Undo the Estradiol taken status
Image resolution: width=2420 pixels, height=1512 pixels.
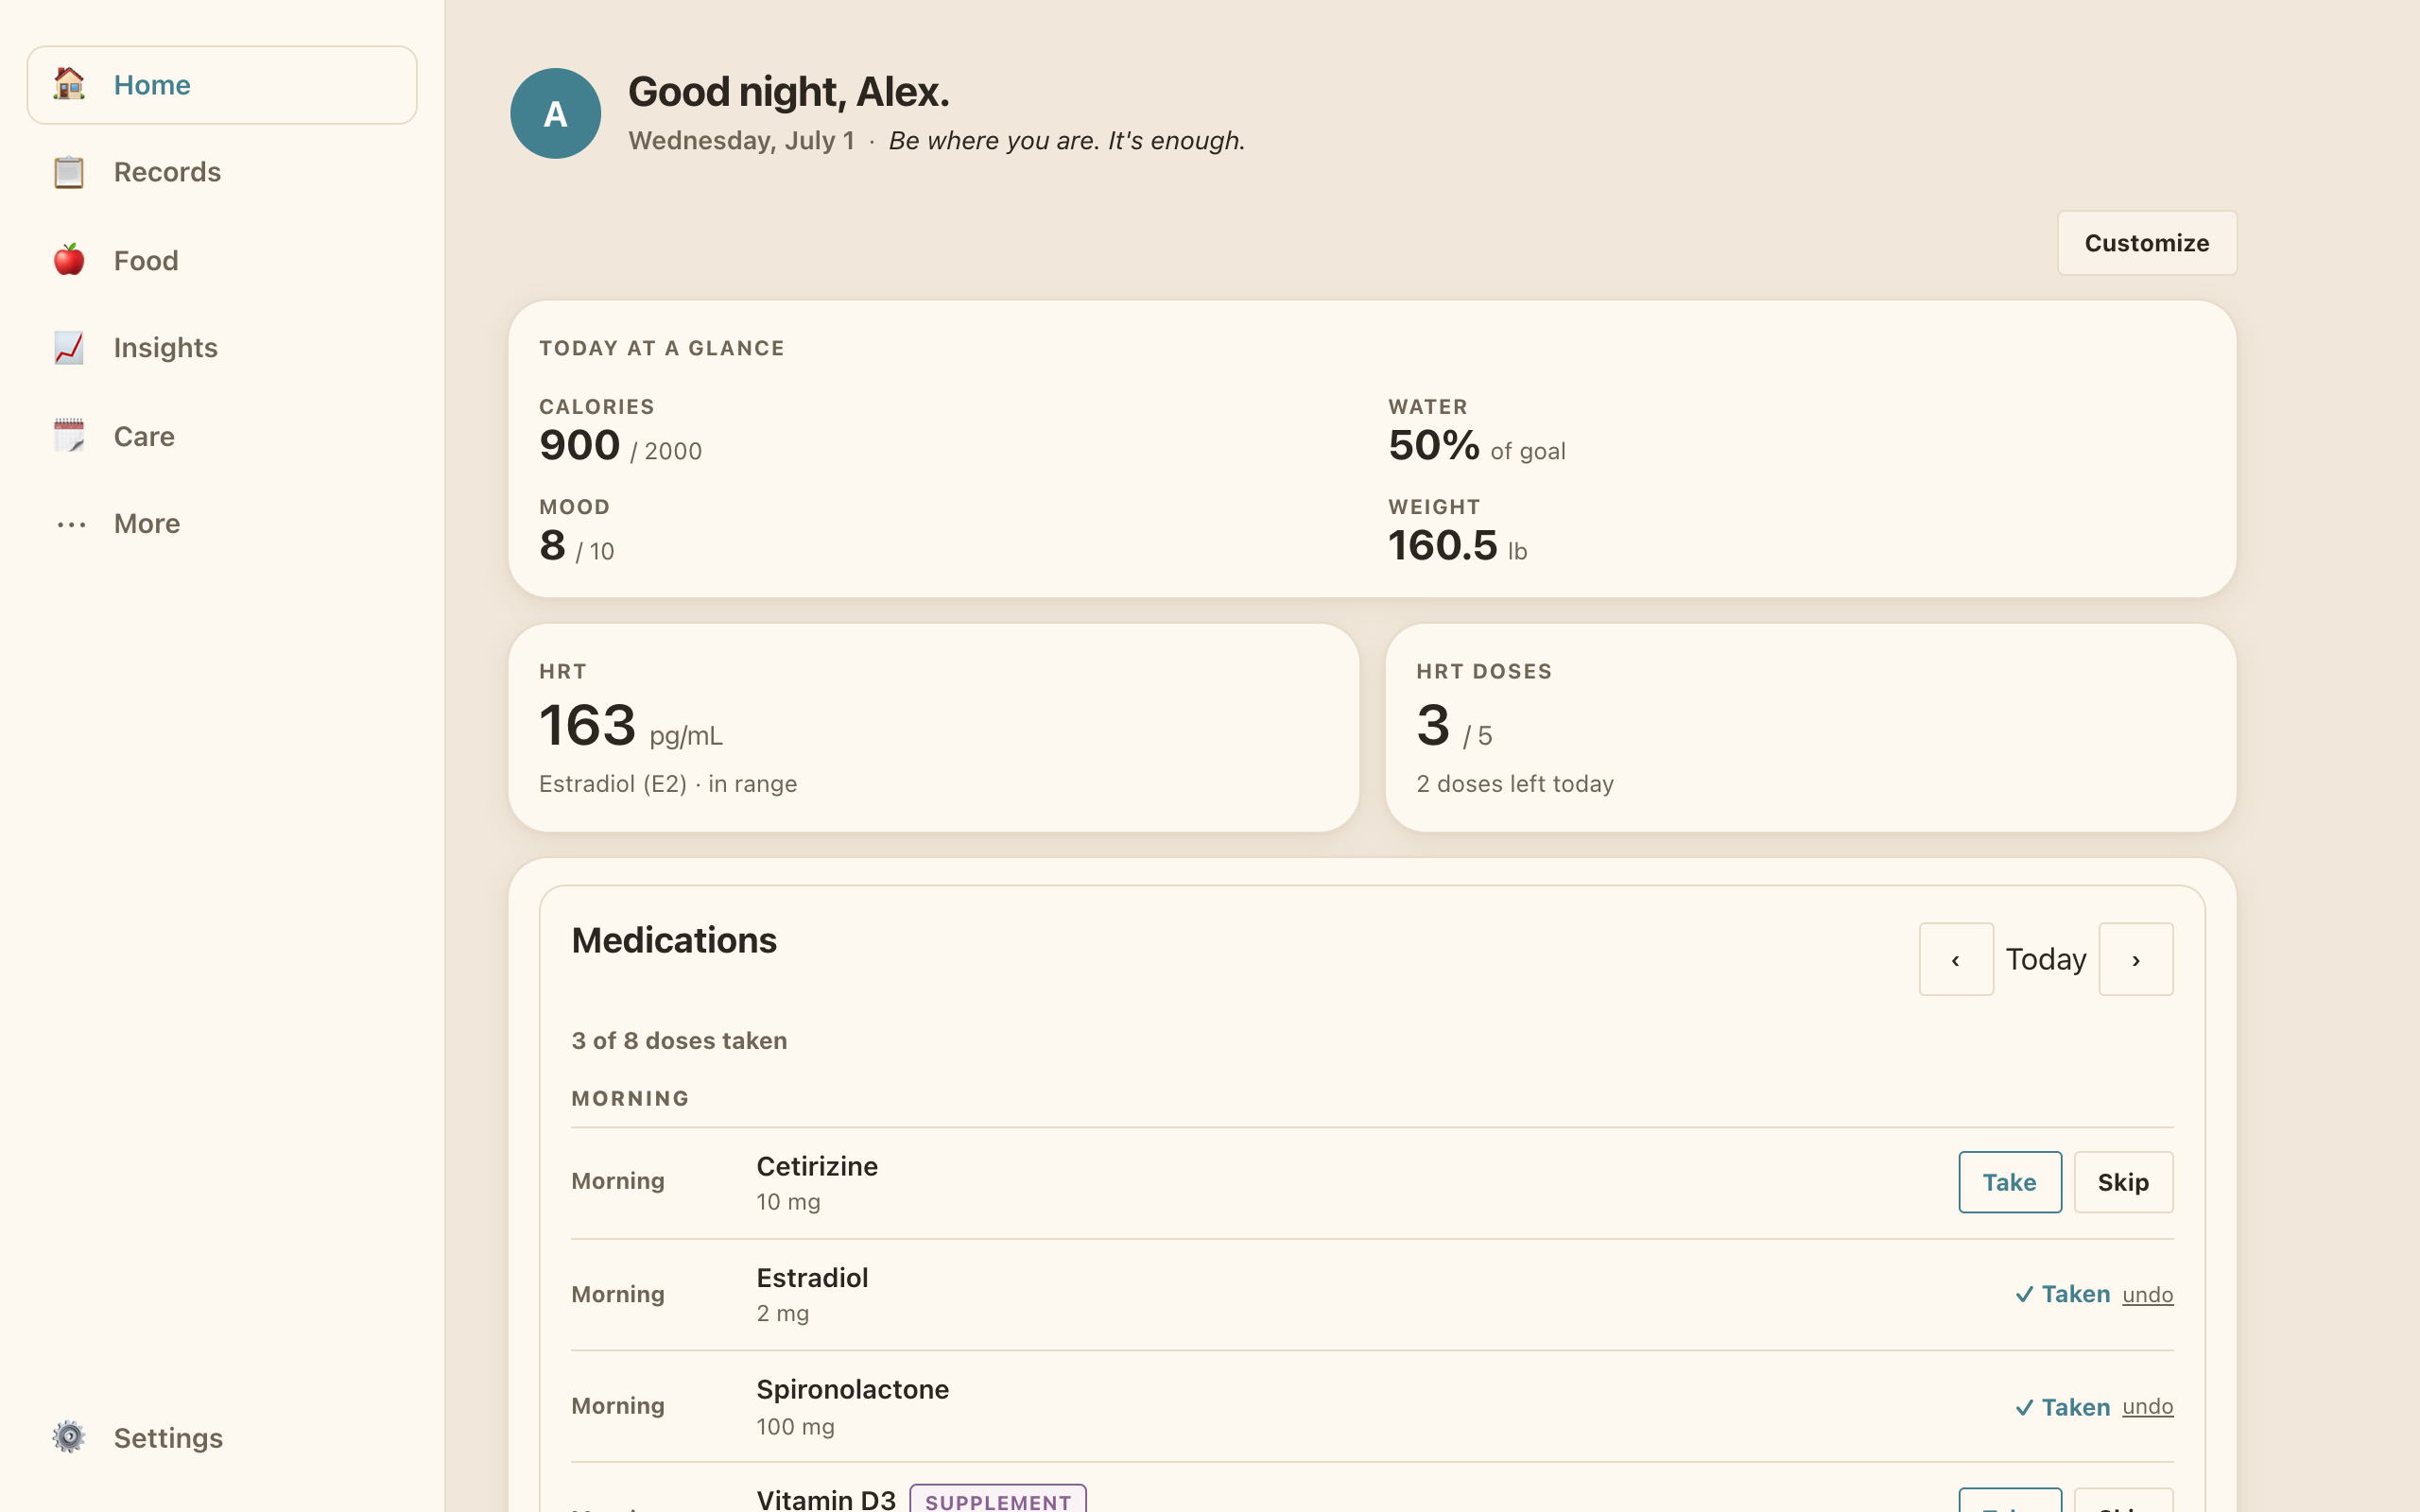point(2147,1294)
